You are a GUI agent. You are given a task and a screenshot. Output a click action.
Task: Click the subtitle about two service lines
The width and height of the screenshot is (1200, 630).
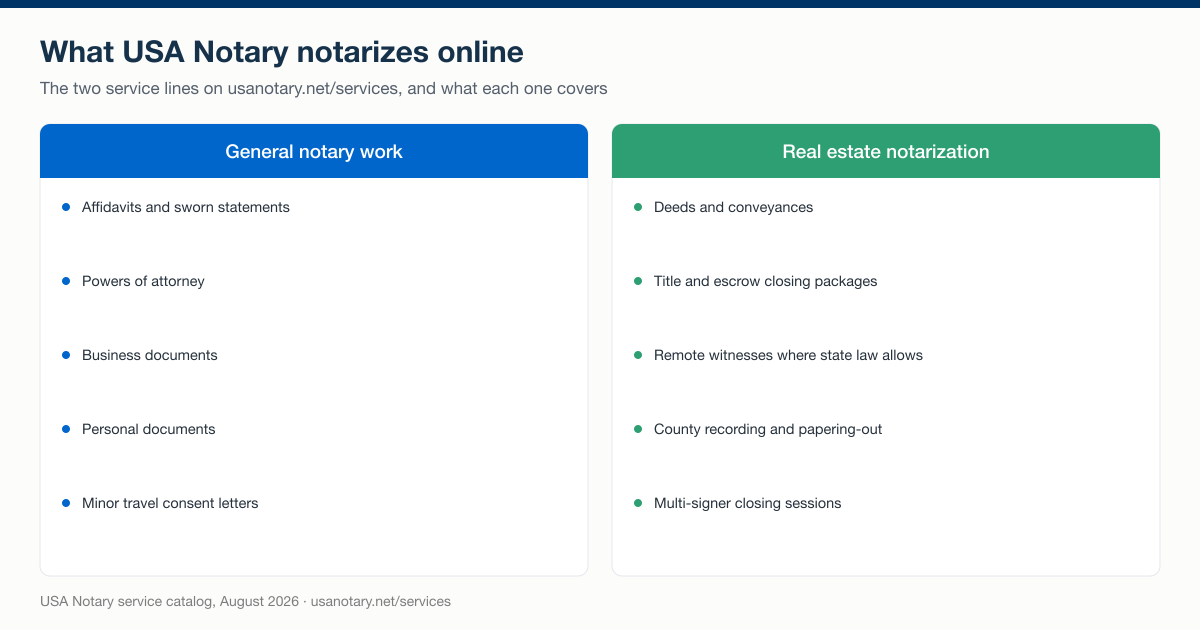click(323, 88)
